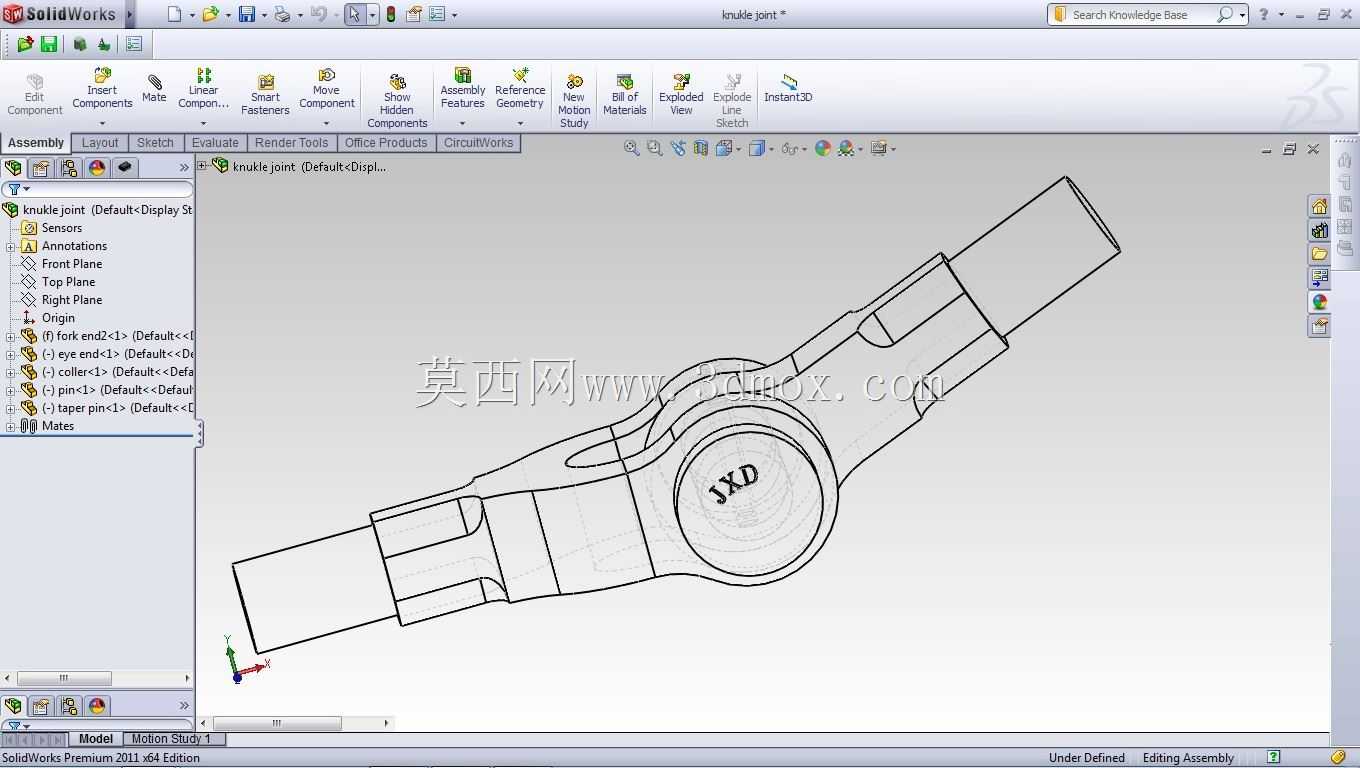Screen dimensions: 1360x768
Task: Open the Insert Components dropdown arrow
Action: coord(102,124)
